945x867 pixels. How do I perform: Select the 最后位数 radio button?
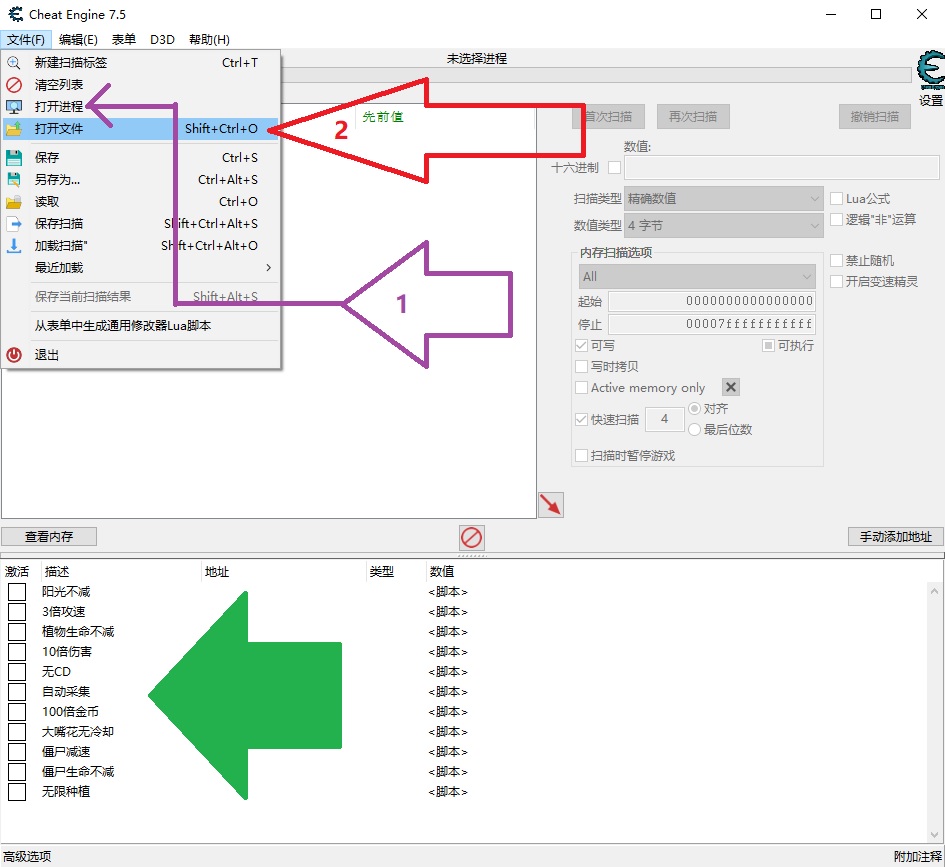(x=695, y=429)
